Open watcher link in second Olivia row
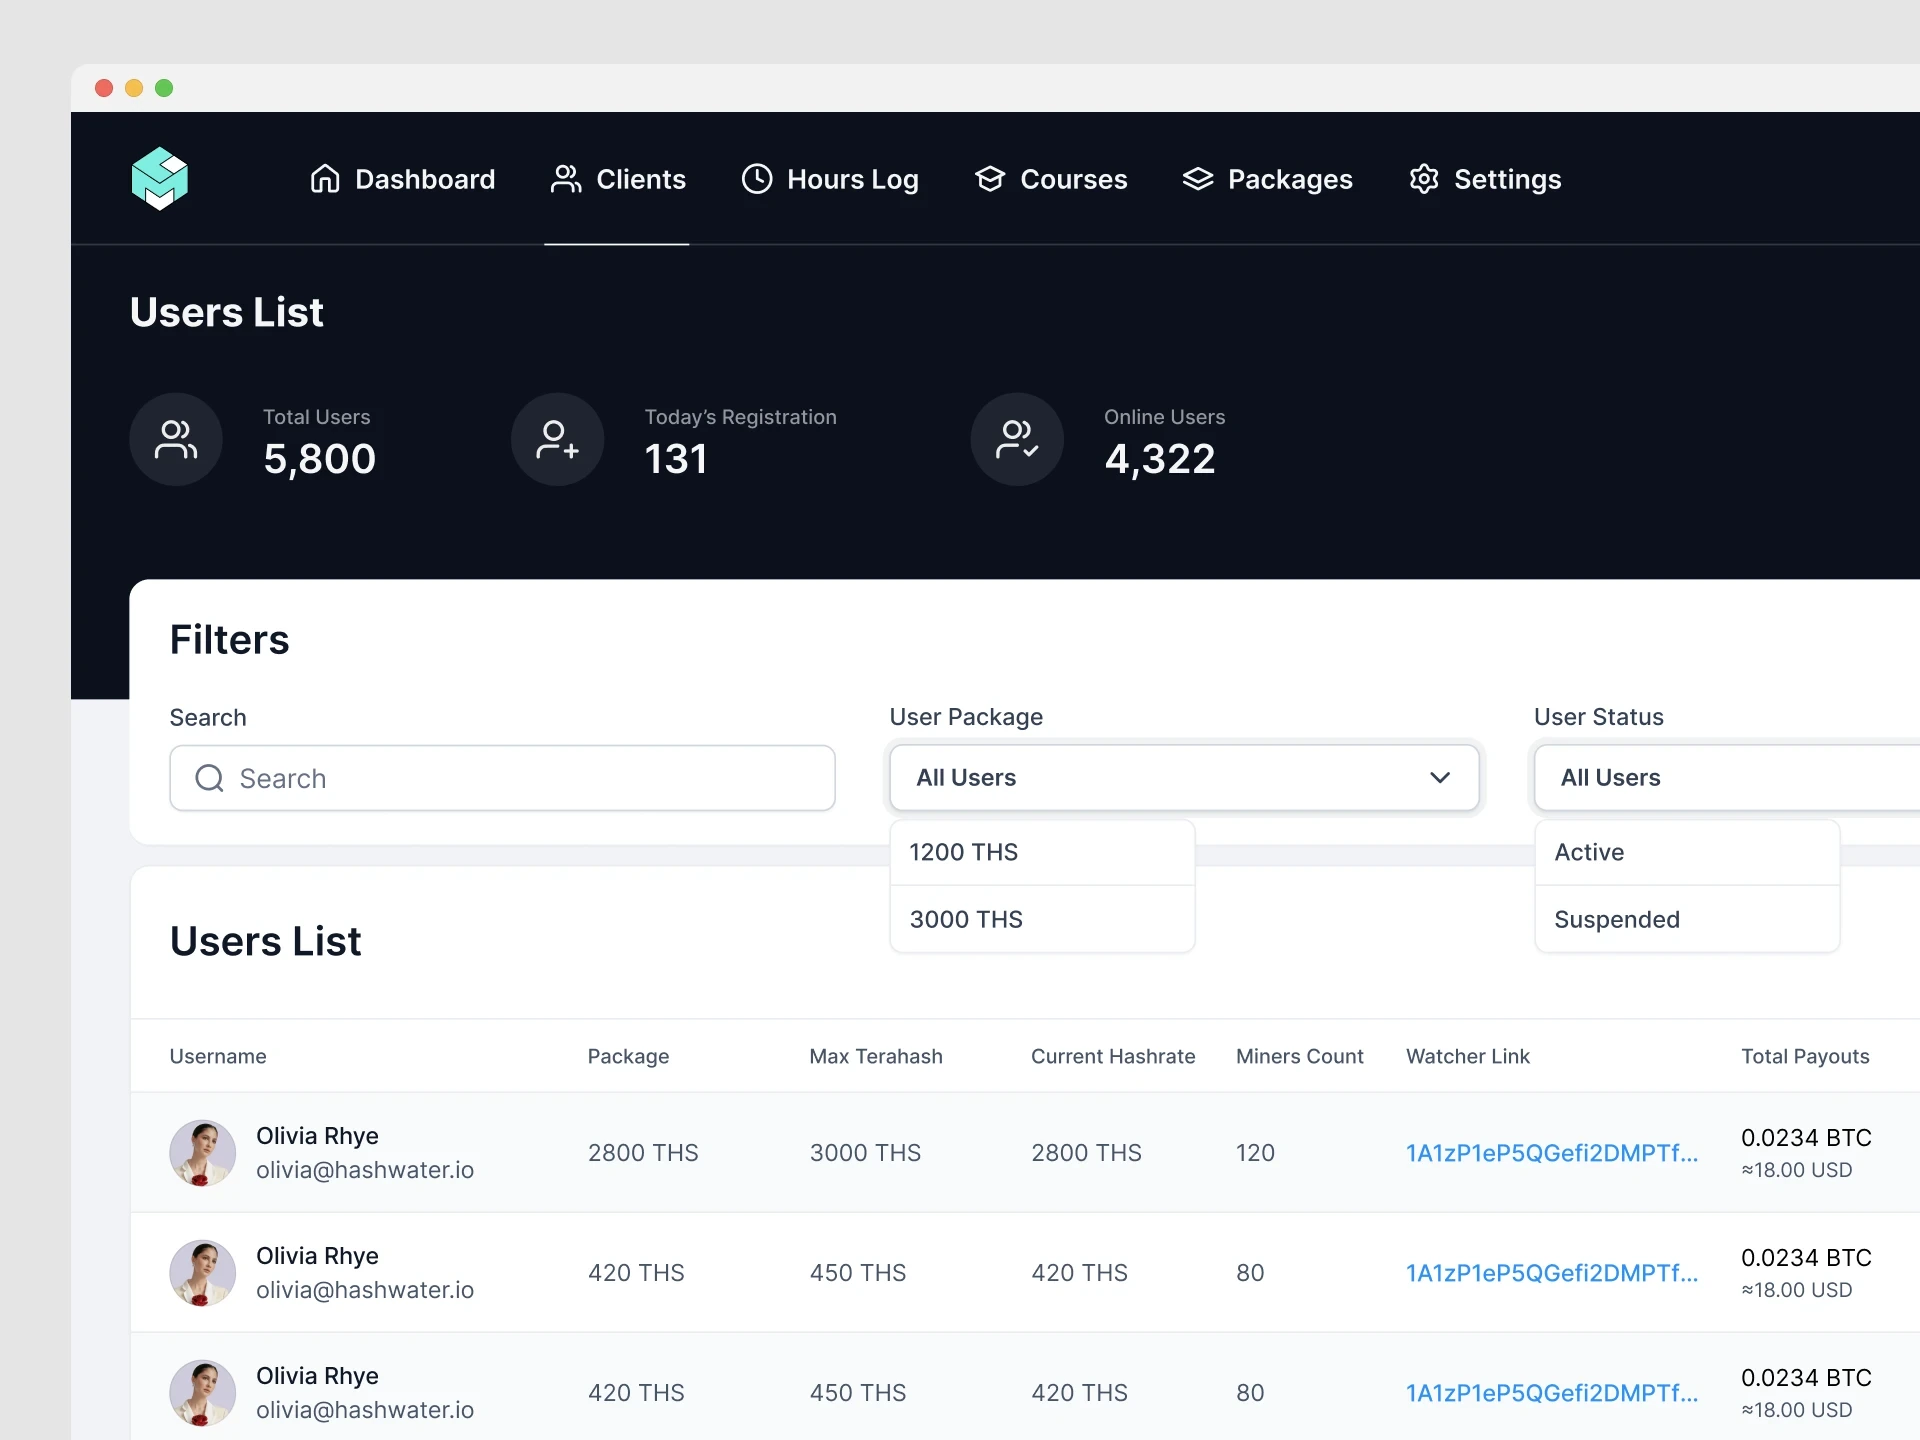This screenshot has width=1920, height=1440. click(x=1552, y=1273)
